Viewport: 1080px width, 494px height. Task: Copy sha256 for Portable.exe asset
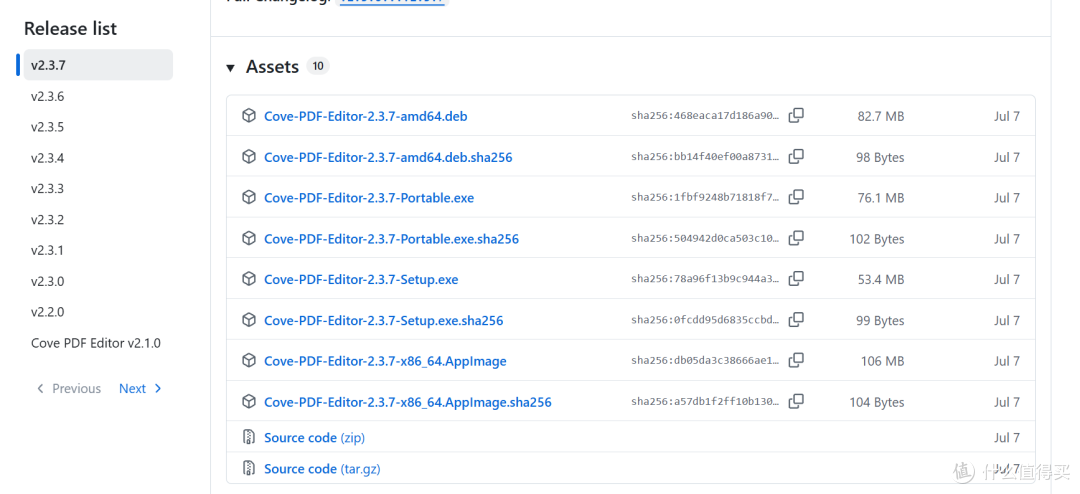796,198
